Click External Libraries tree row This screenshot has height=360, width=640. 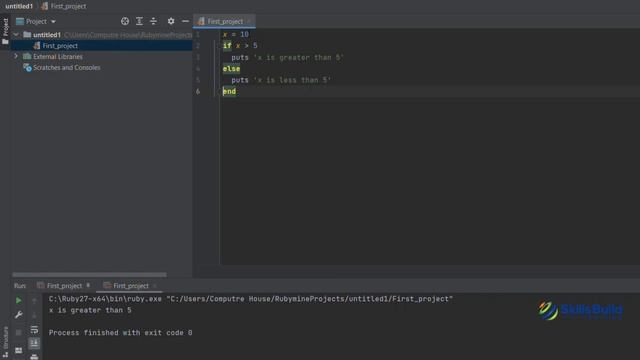coord(58,56)
